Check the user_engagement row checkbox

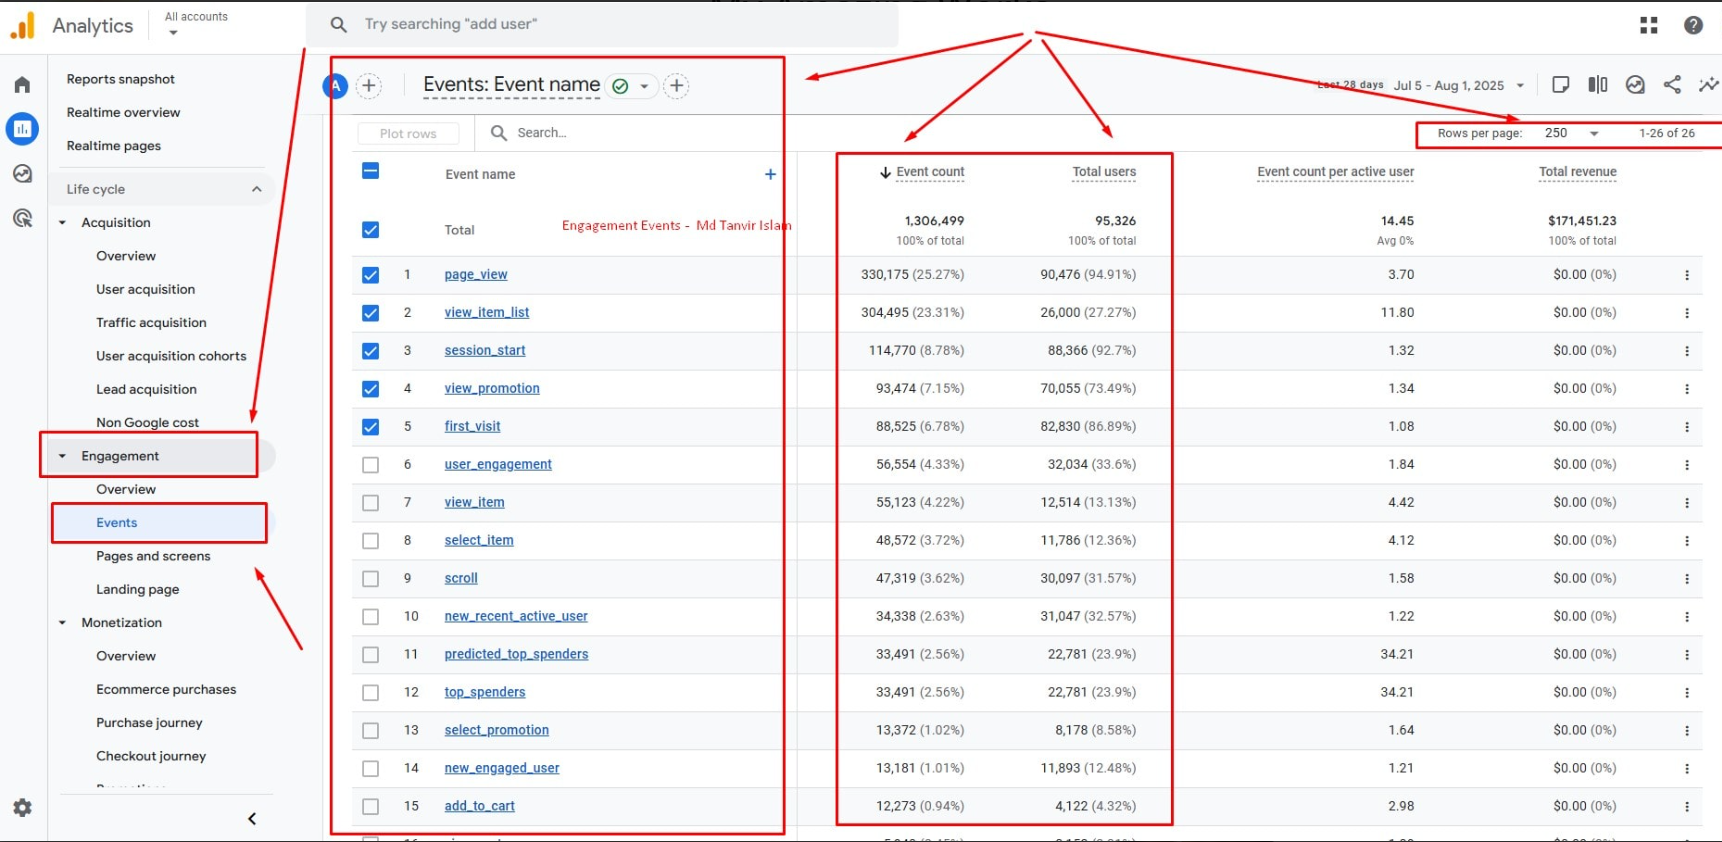coord(370,465)
